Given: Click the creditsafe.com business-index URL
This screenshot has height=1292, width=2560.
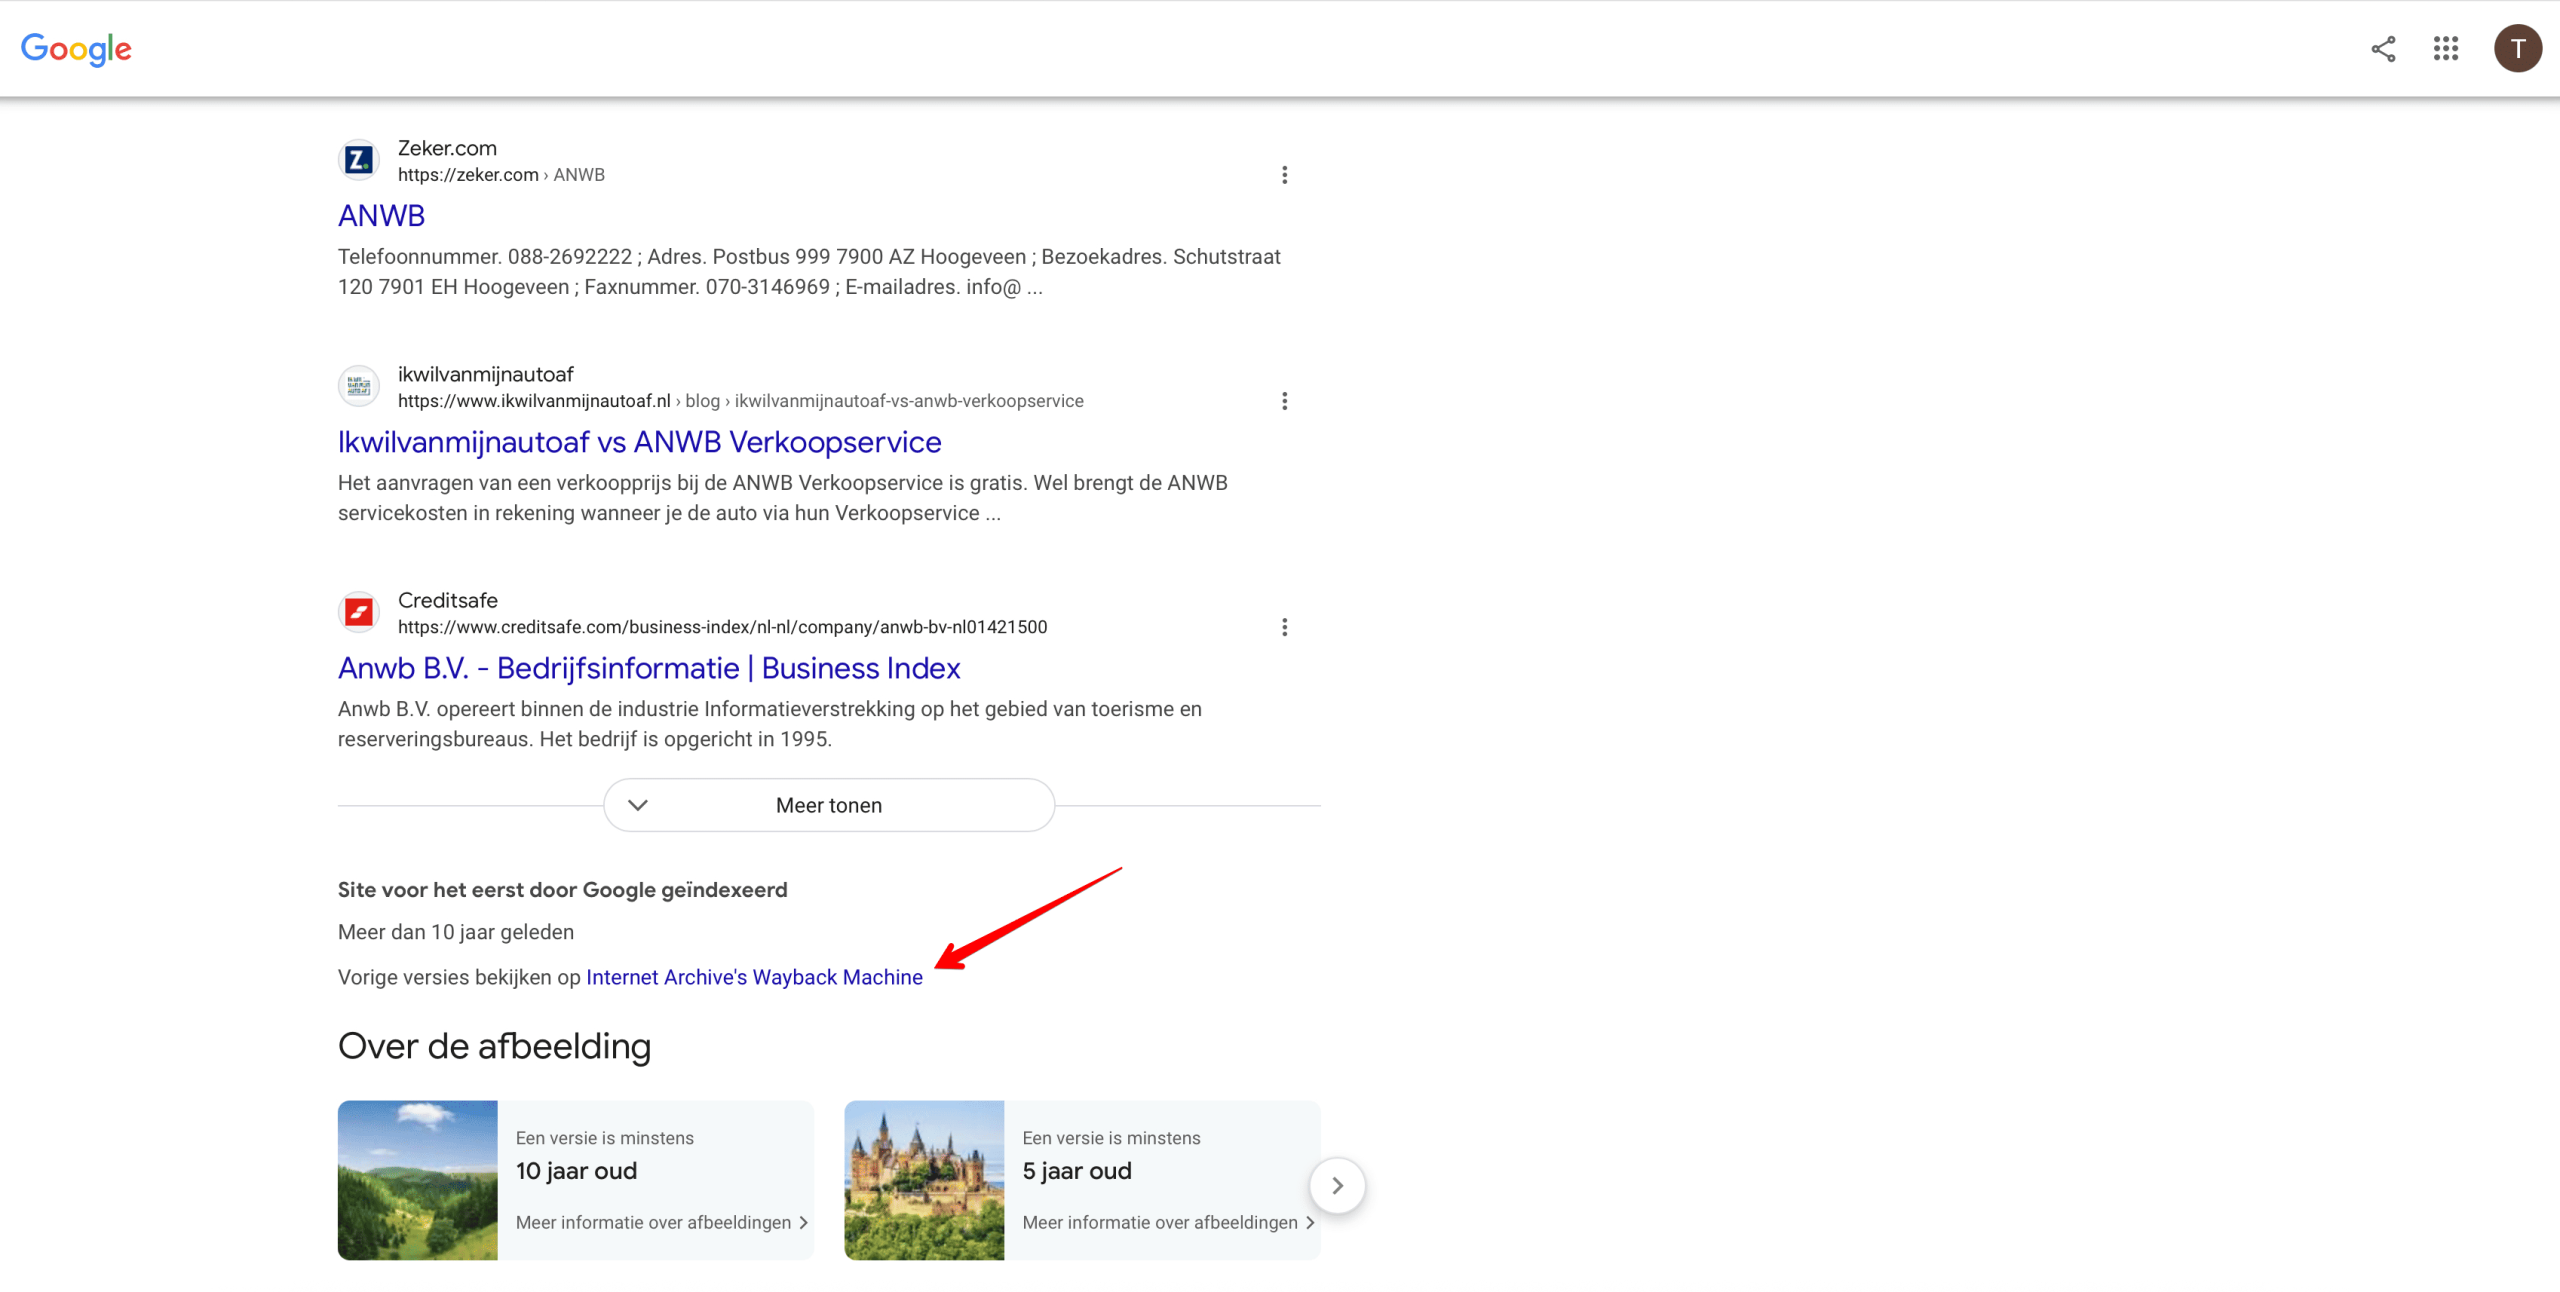Looking at the screenshot, I should (x=723, y=627).
